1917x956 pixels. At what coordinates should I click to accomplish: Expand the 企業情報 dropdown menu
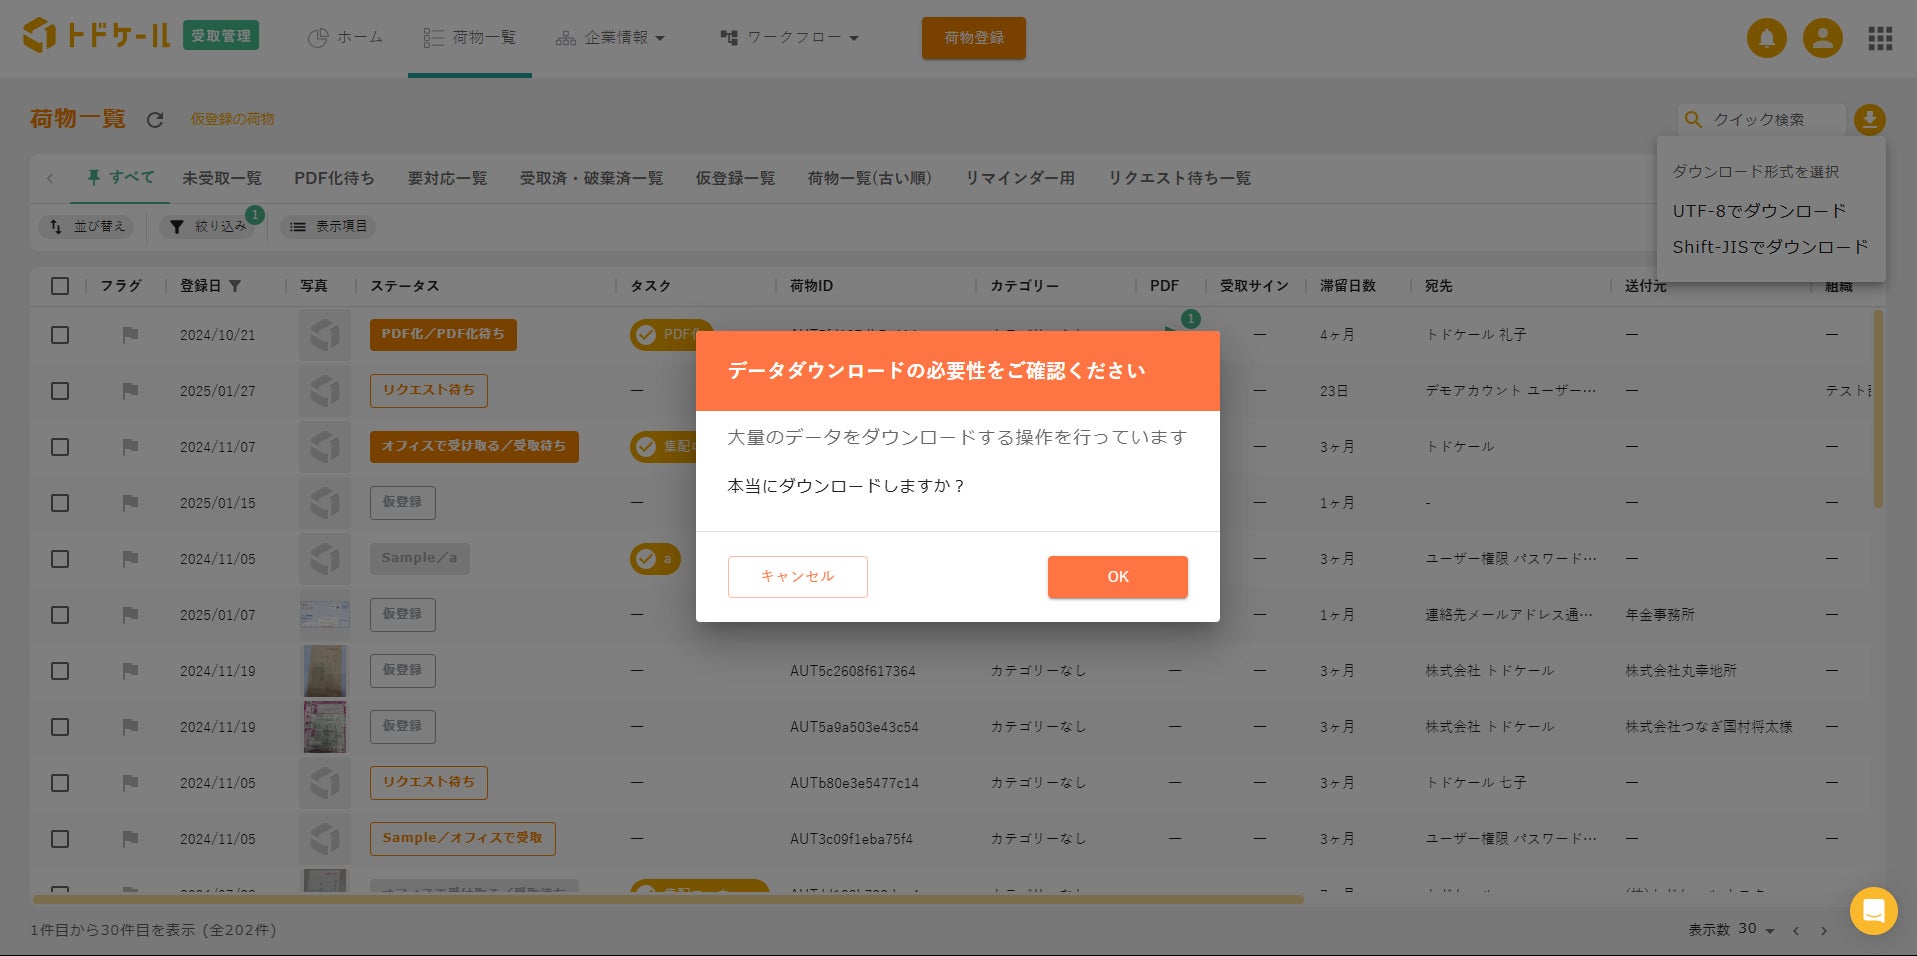coord(611,38)
